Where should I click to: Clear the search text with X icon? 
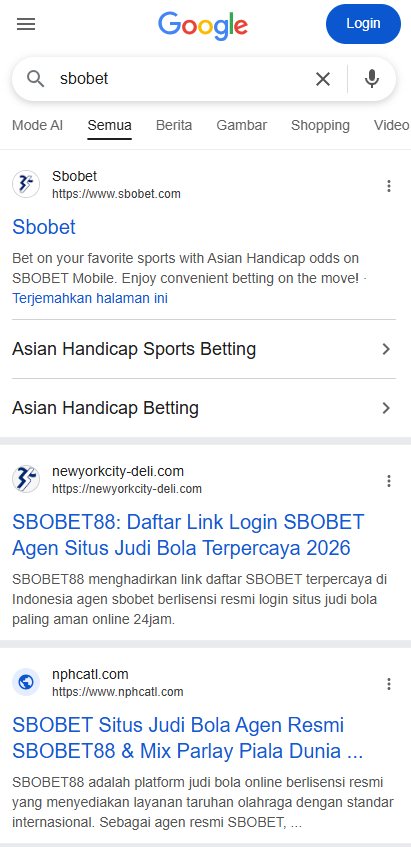(323, 79)
